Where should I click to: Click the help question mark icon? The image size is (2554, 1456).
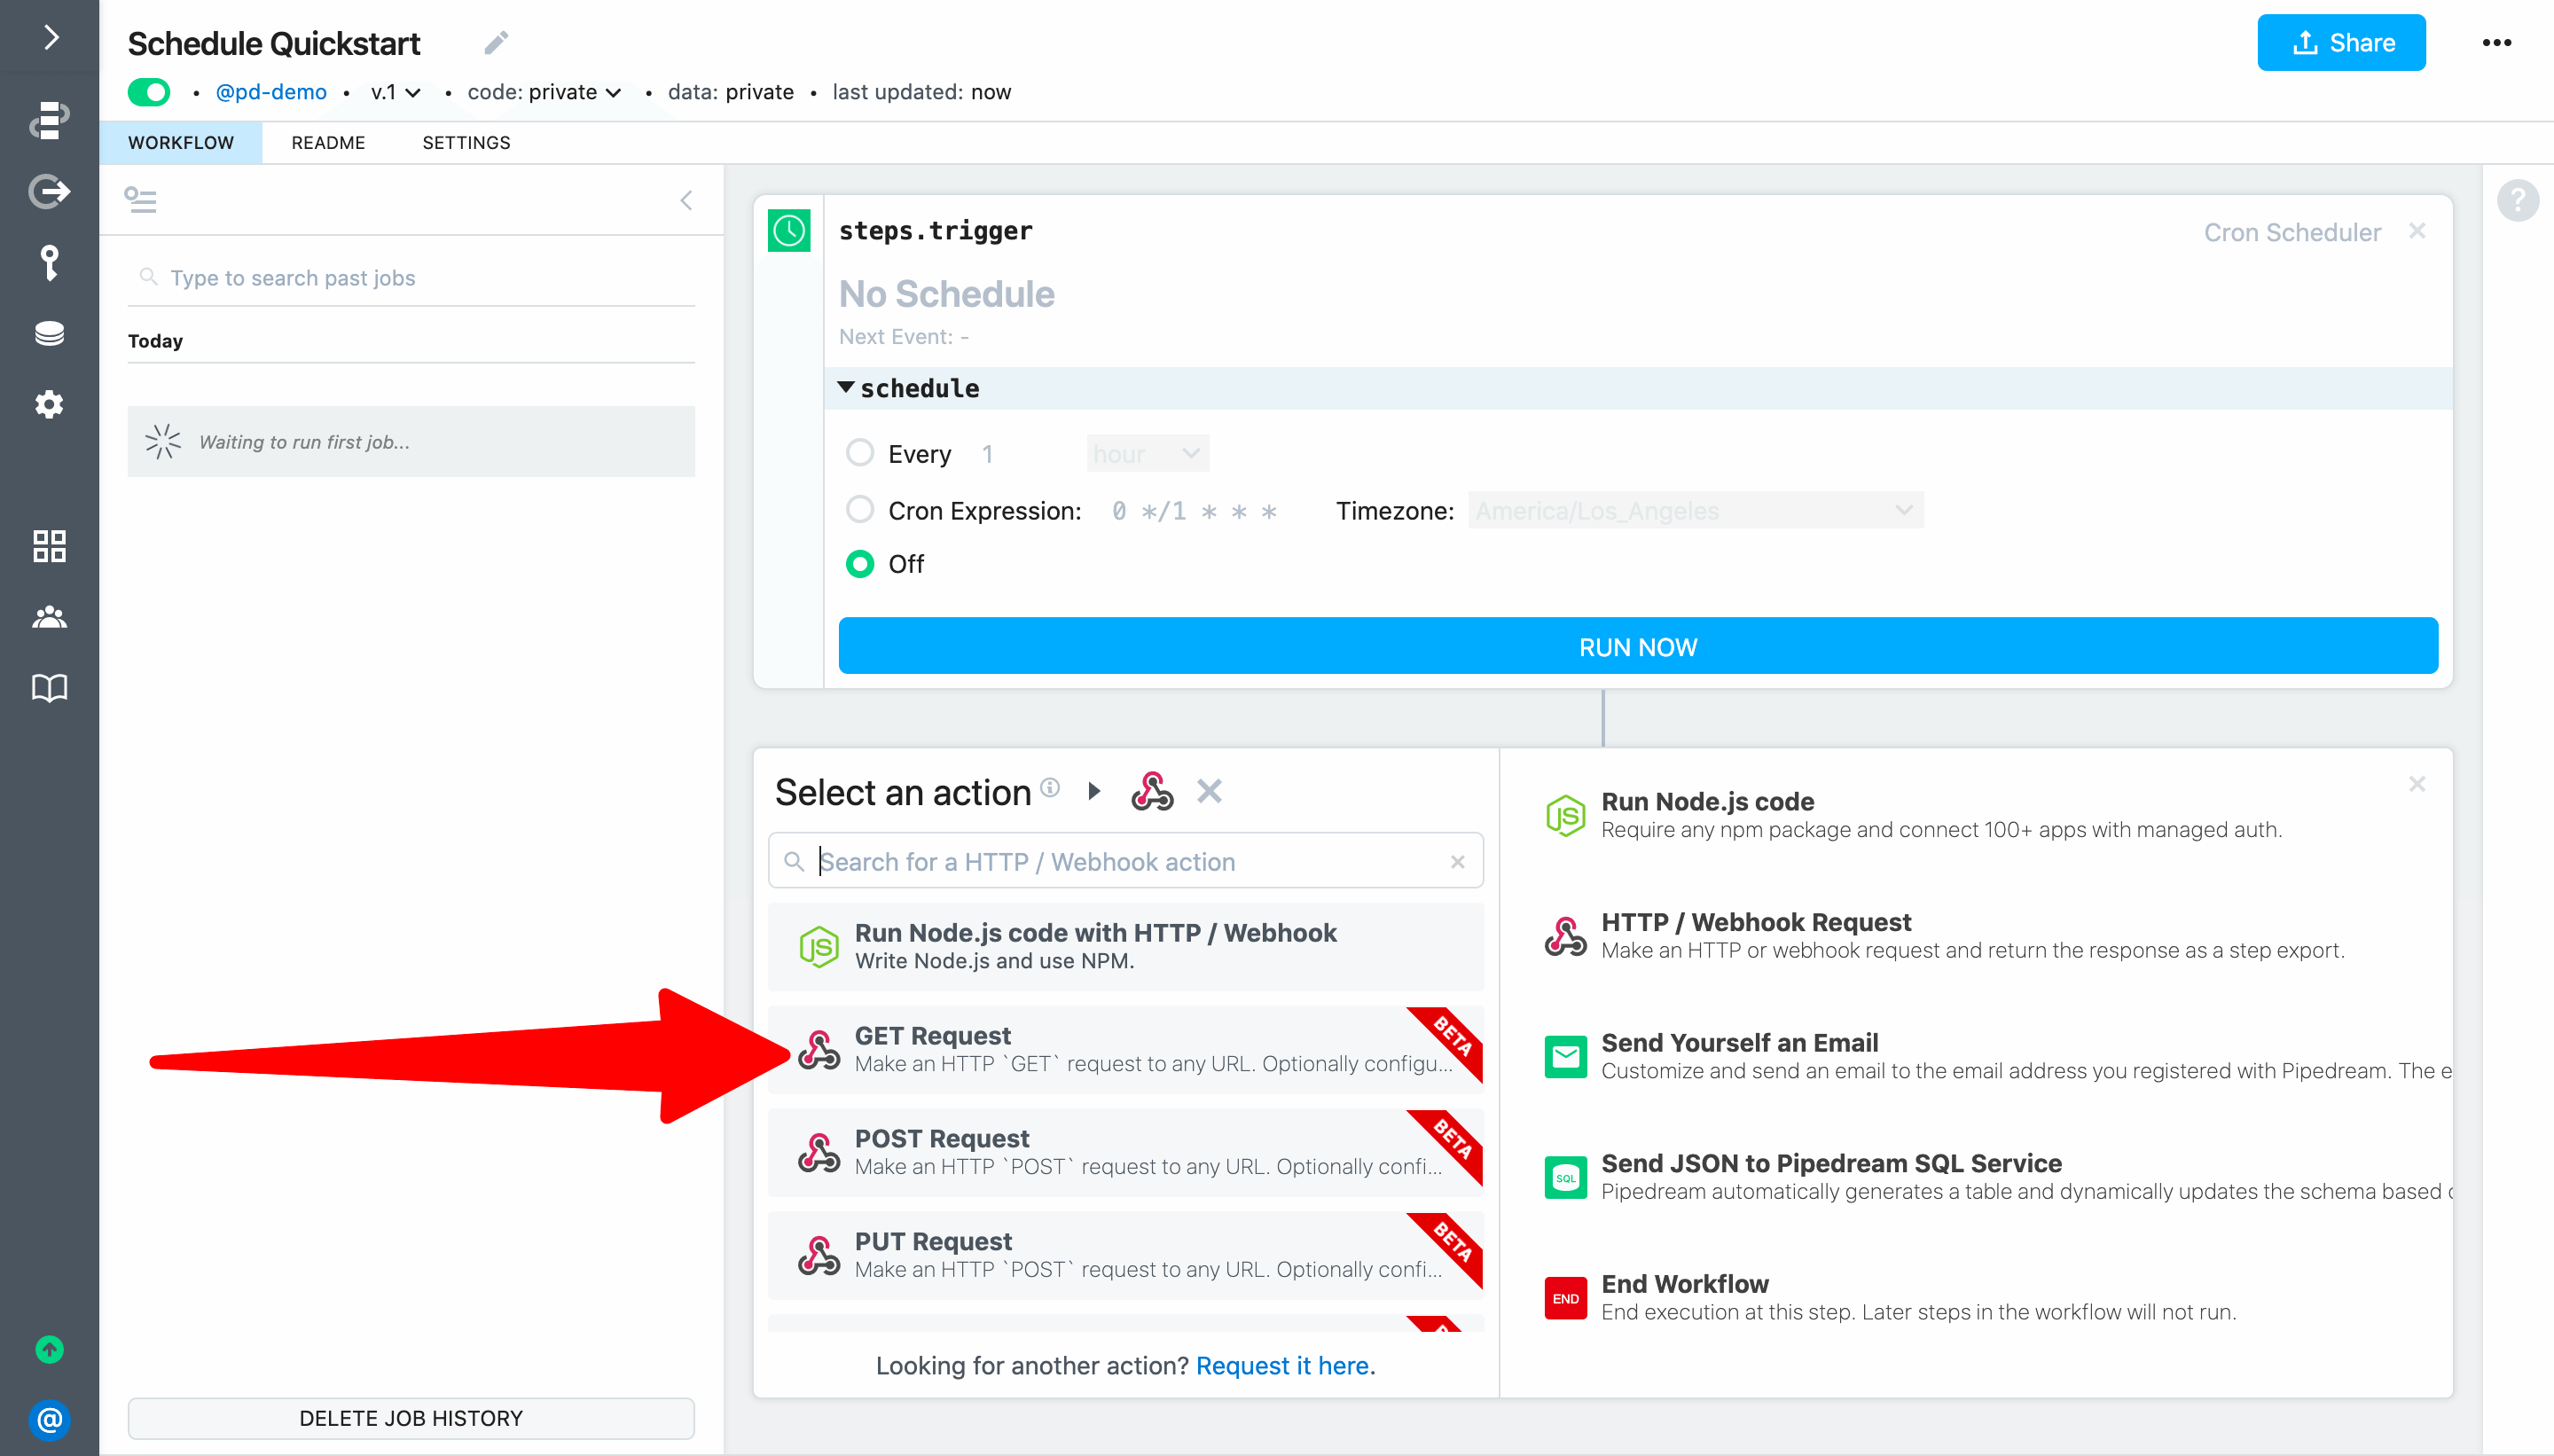[2517, 200]
